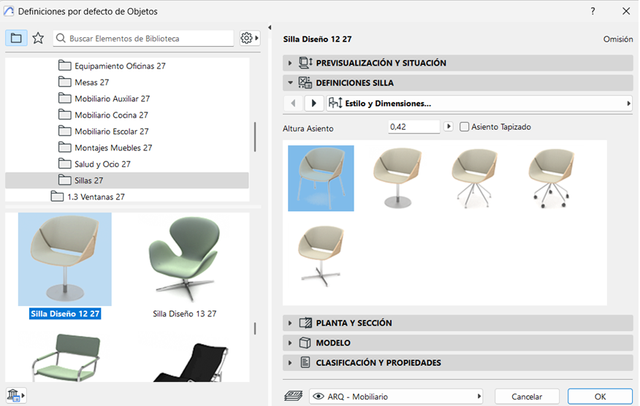Screen dimensions: 640x406
Task: Click the OK button
Action: tap(600, 396)
